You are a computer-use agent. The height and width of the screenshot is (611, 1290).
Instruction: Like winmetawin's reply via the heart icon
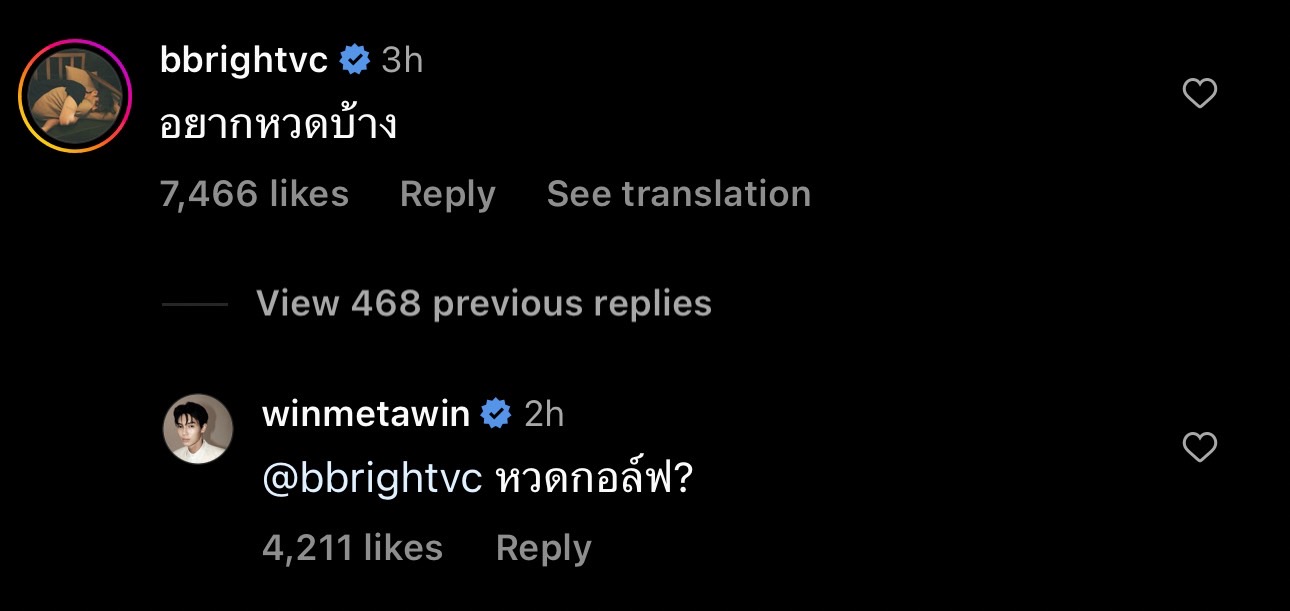[x=1197, y=448]
